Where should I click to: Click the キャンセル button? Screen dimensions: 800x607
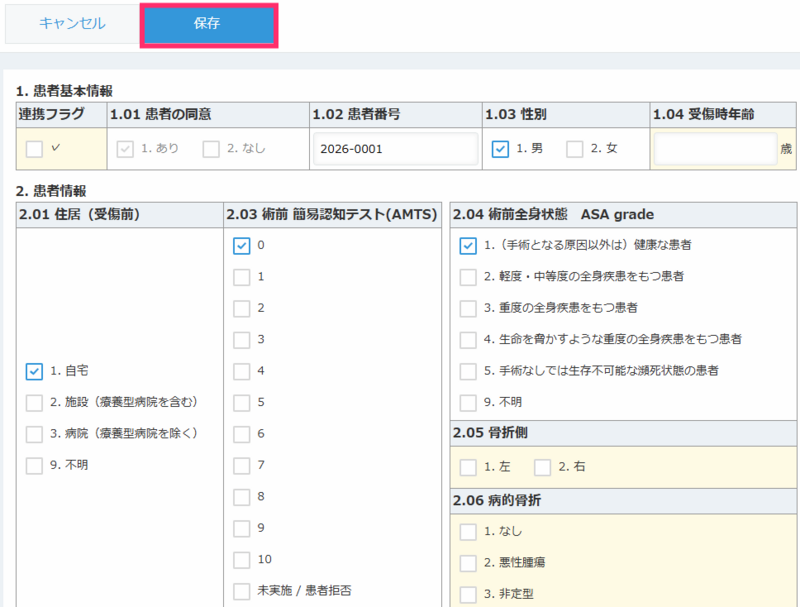tap(72, 23)
